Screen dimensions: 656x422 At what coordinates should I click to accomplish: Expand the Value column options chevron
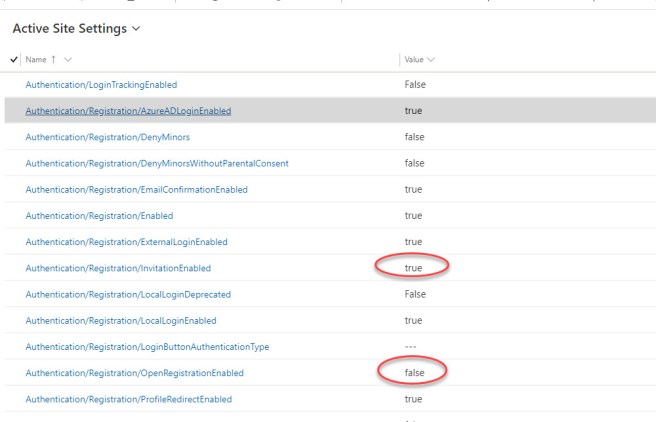[x=437, y=60]
